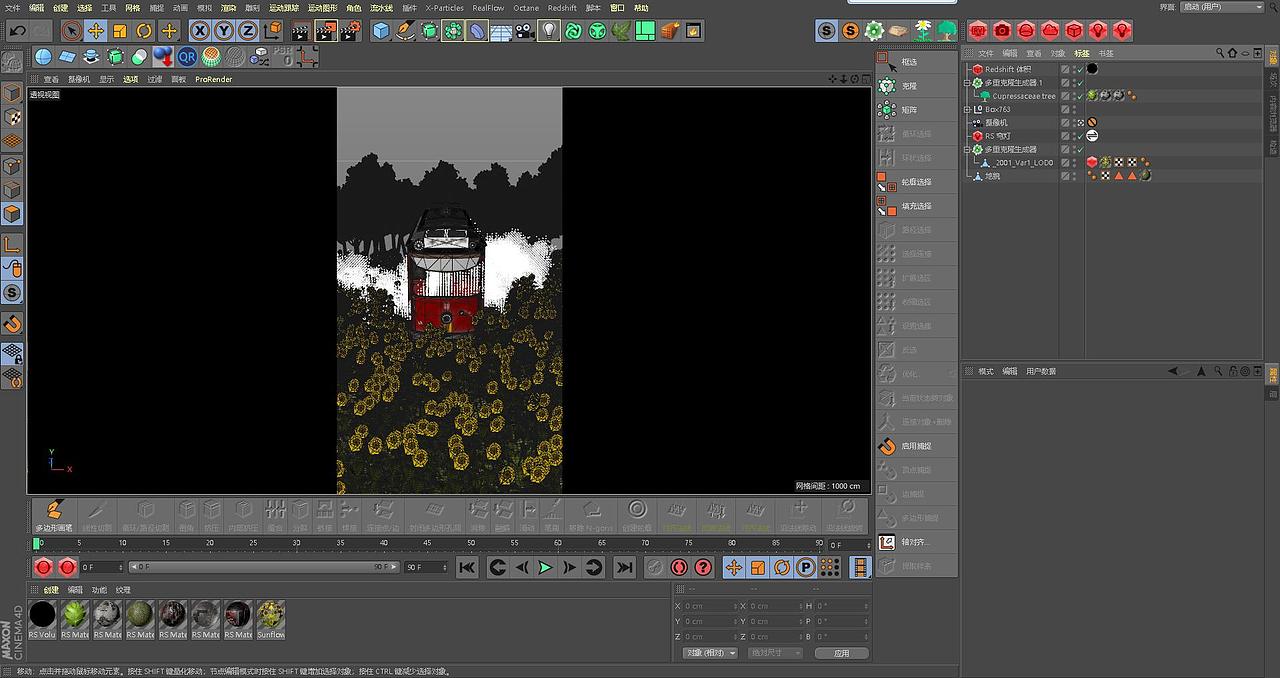Select the _2001_Var1_LOD0 object
The image size is (1280, 678).
click(x=1024, y=162)
